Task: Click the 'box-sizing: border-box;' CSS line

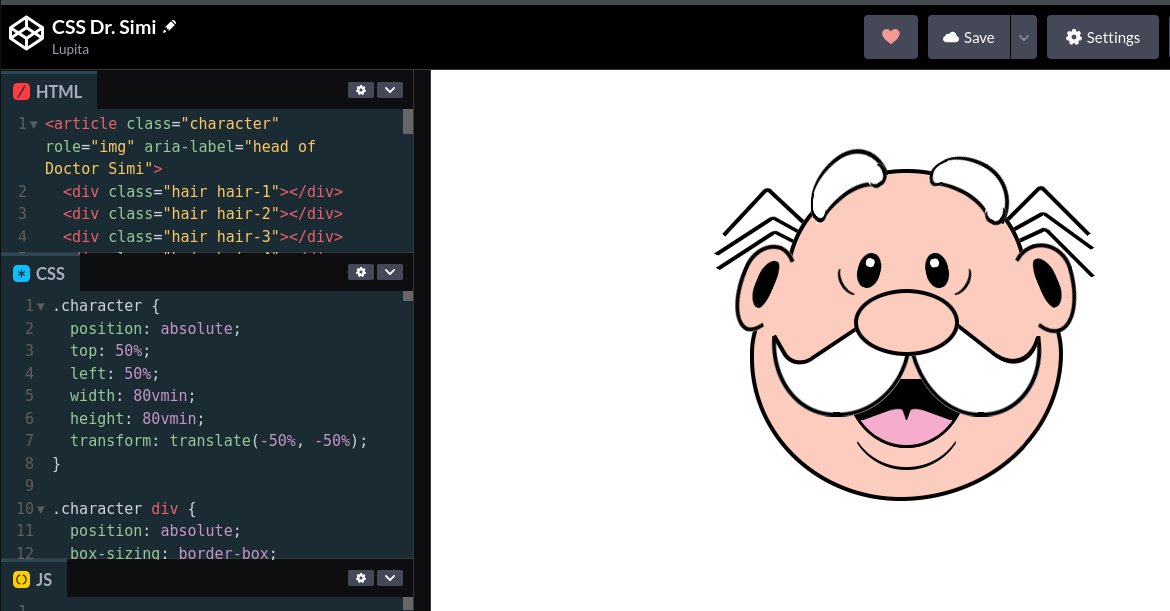Action: (173, 554)
